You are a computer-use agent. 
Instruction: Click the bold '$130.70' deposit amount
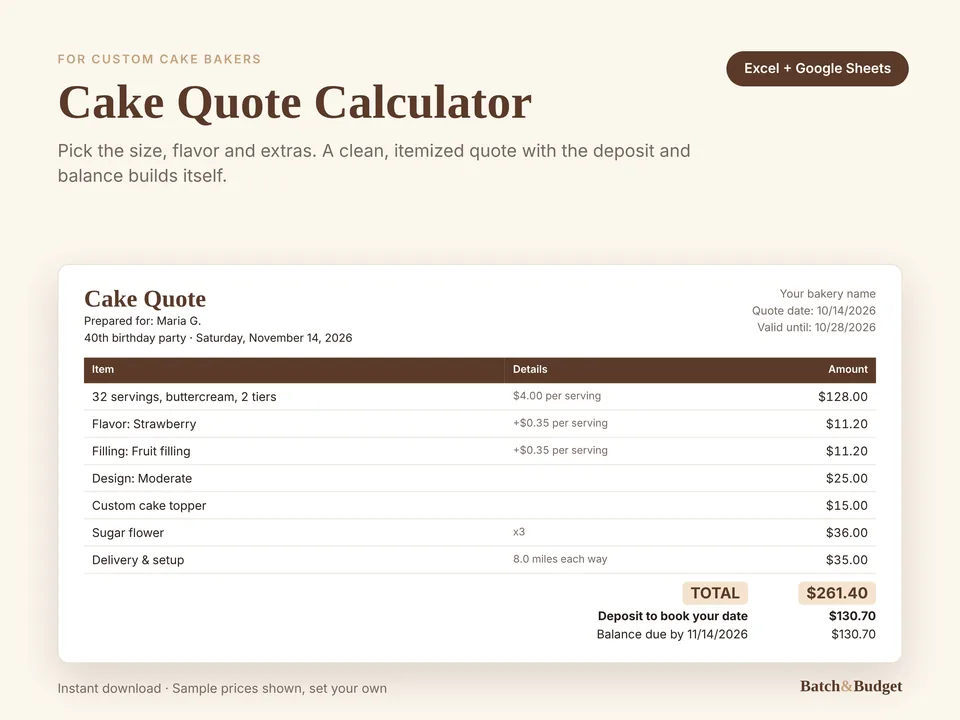point(852,617)
